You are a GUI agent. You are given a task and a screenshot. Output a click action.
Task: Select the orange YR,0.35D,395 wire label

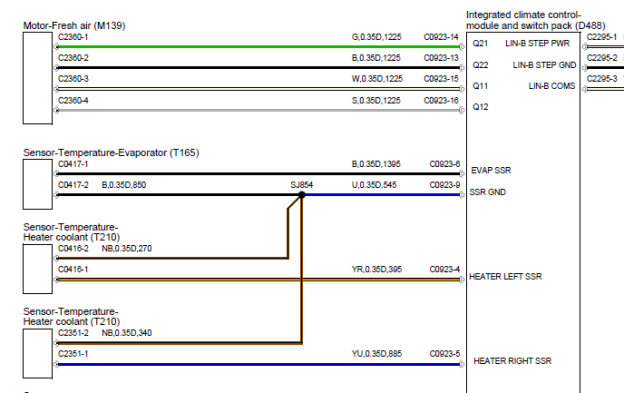(x=377, y=270)
